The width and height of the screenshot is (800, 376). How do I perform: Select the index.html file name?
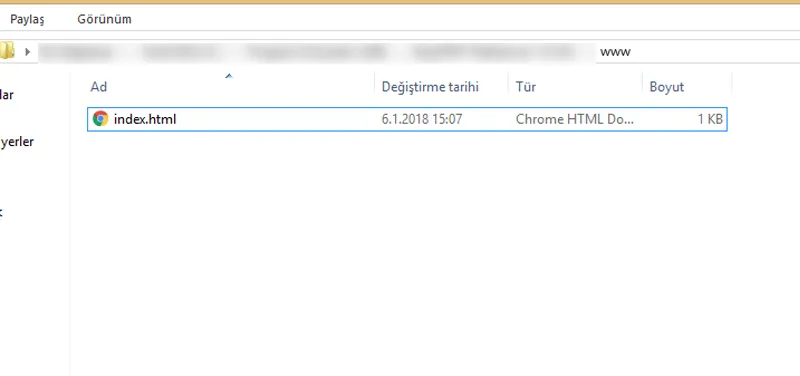click(x=145, y=119)
